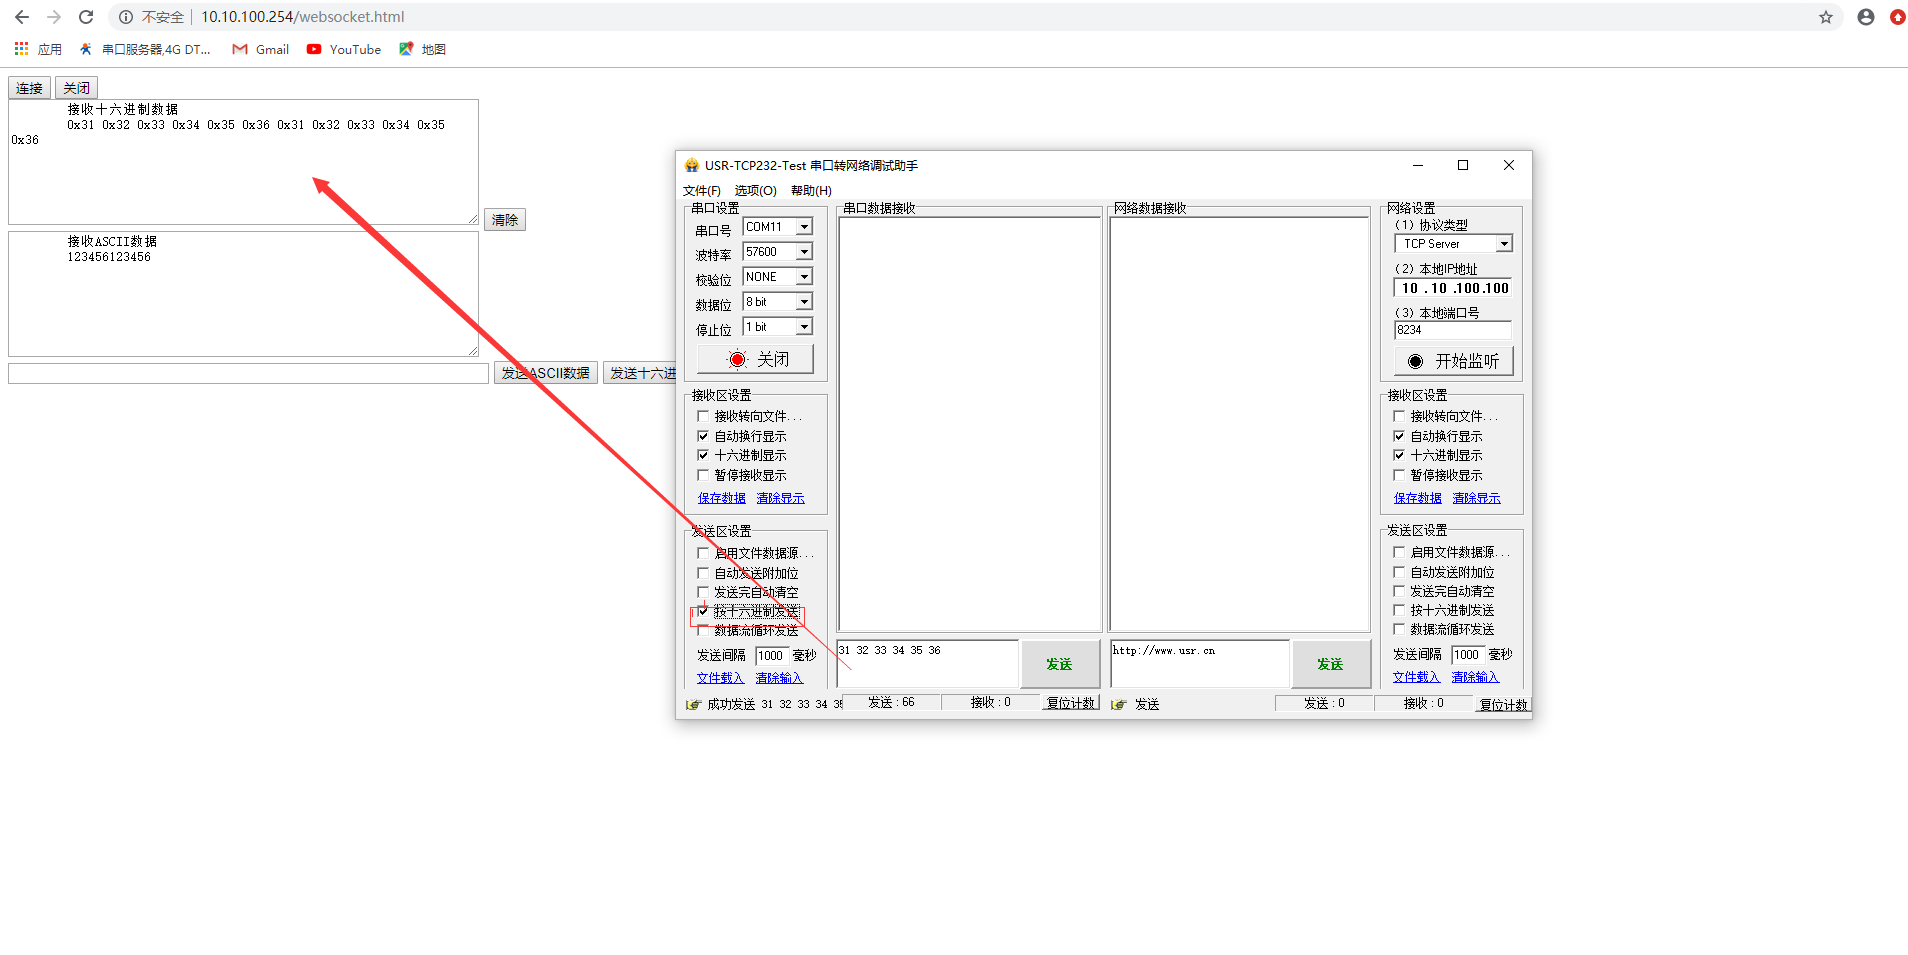Click the 开始监听 button

point(1453,361)
